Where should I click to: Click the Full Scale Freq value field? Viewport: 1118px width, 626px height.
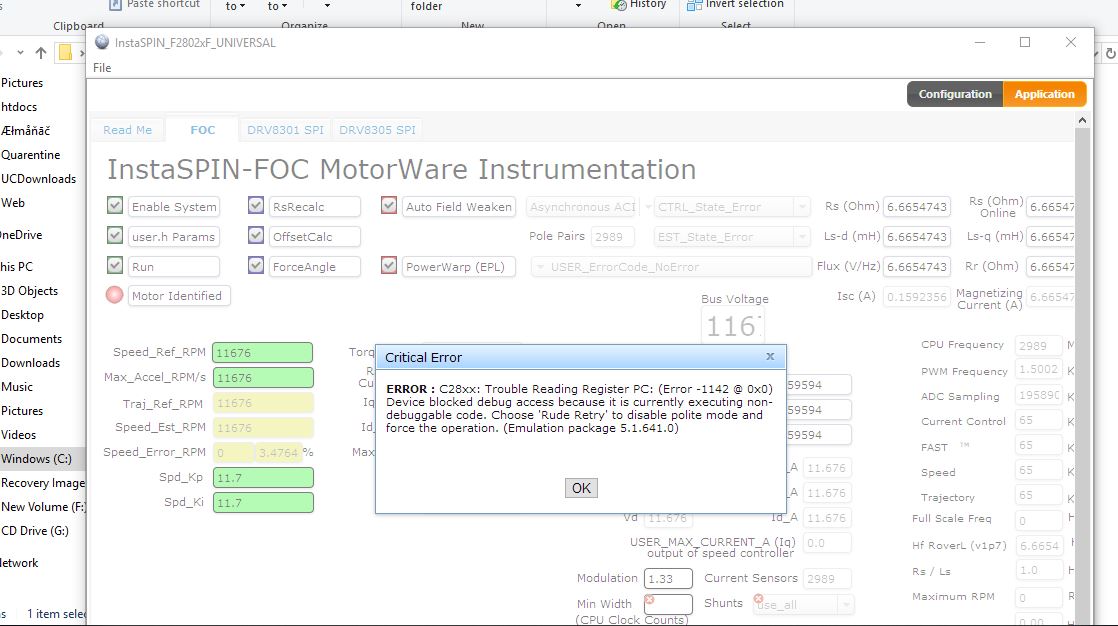1039,520
